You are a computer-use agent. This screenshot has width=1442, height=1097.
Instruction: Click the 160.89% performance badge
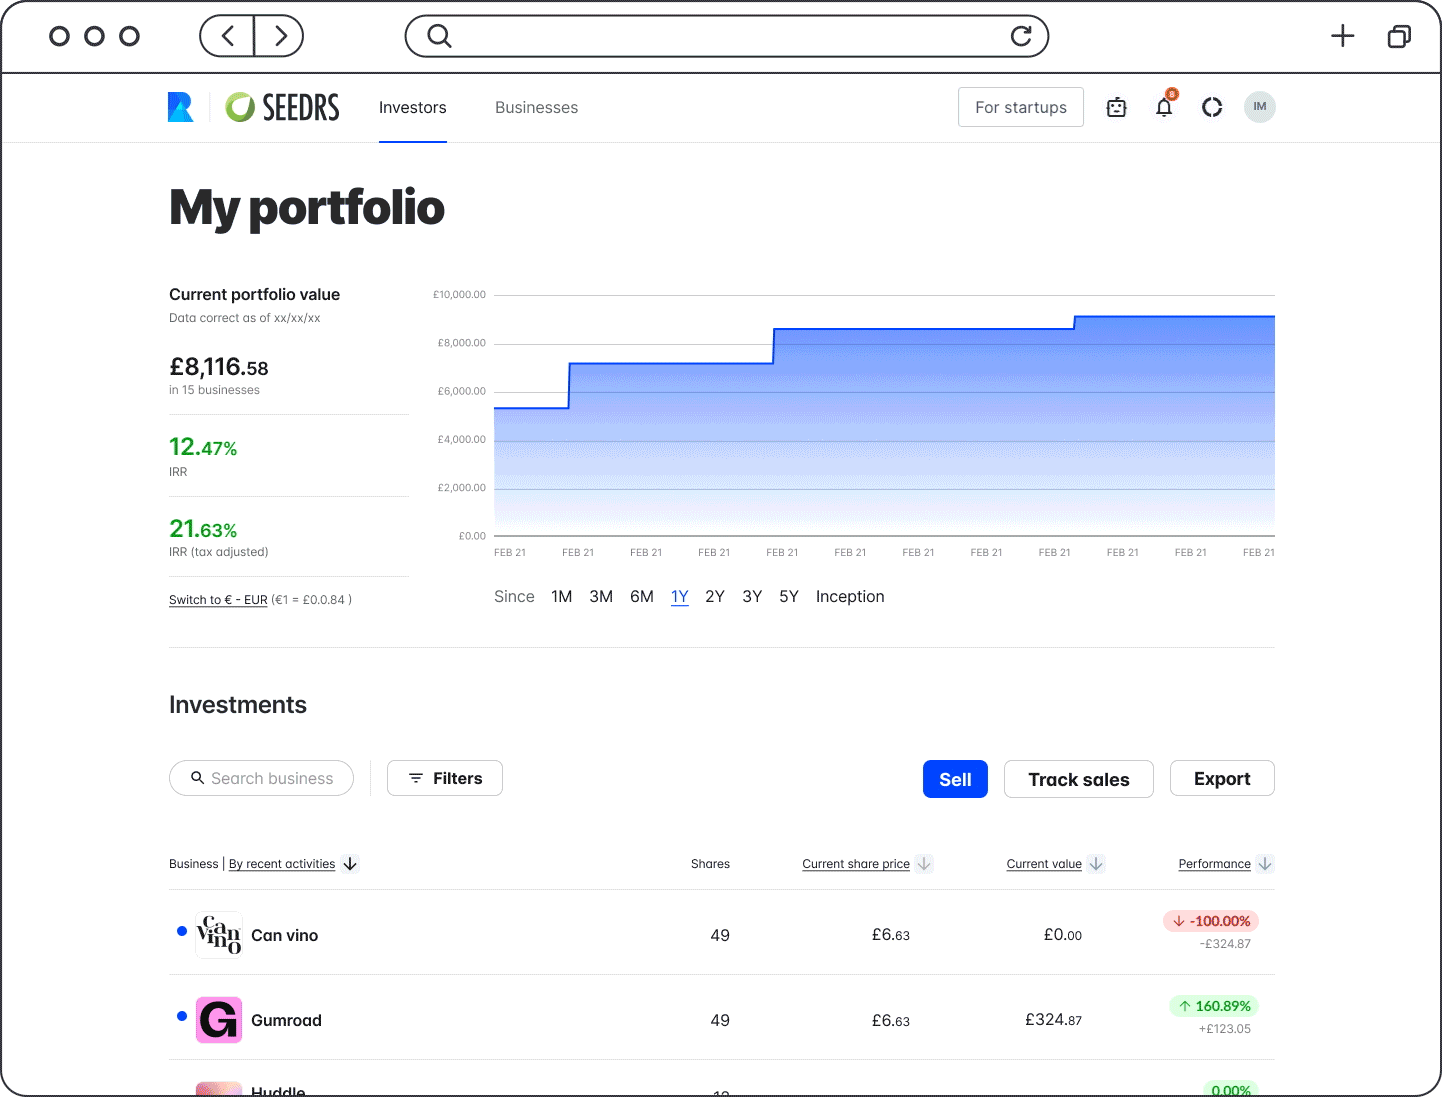pos(1214,1006)
